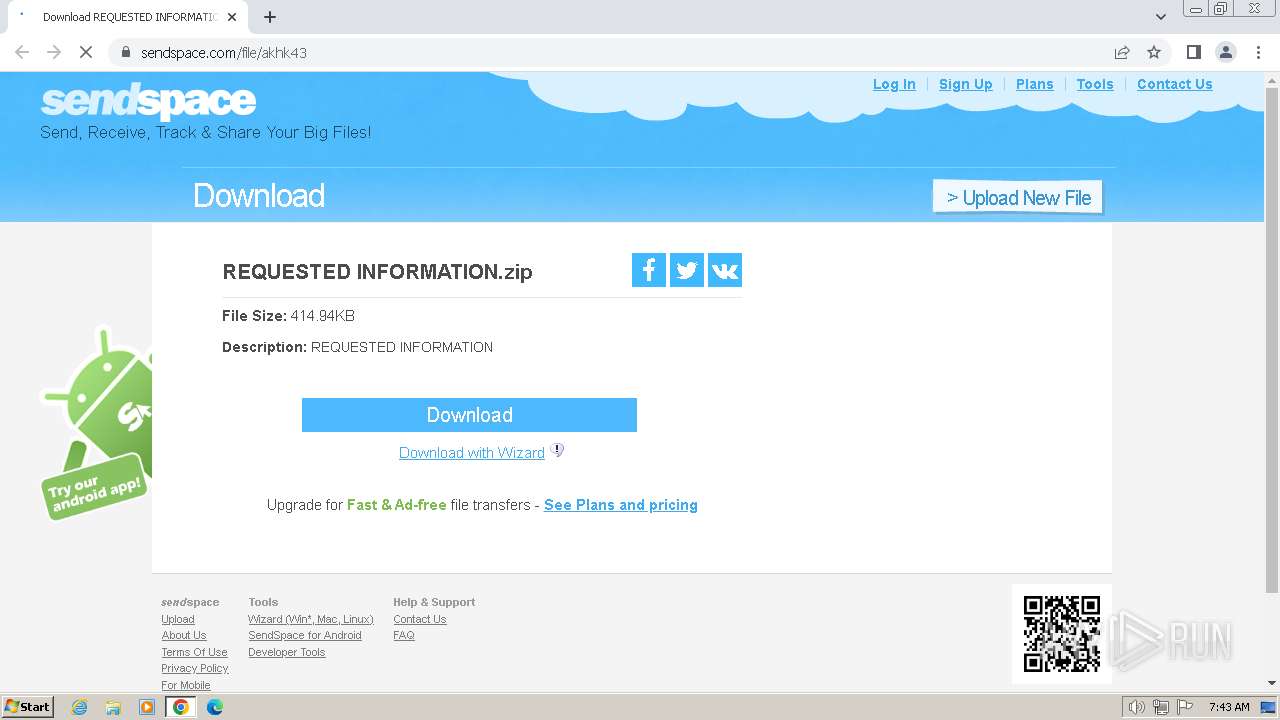Open the Log In link
Screen dimensions: 1280x720
894,84
